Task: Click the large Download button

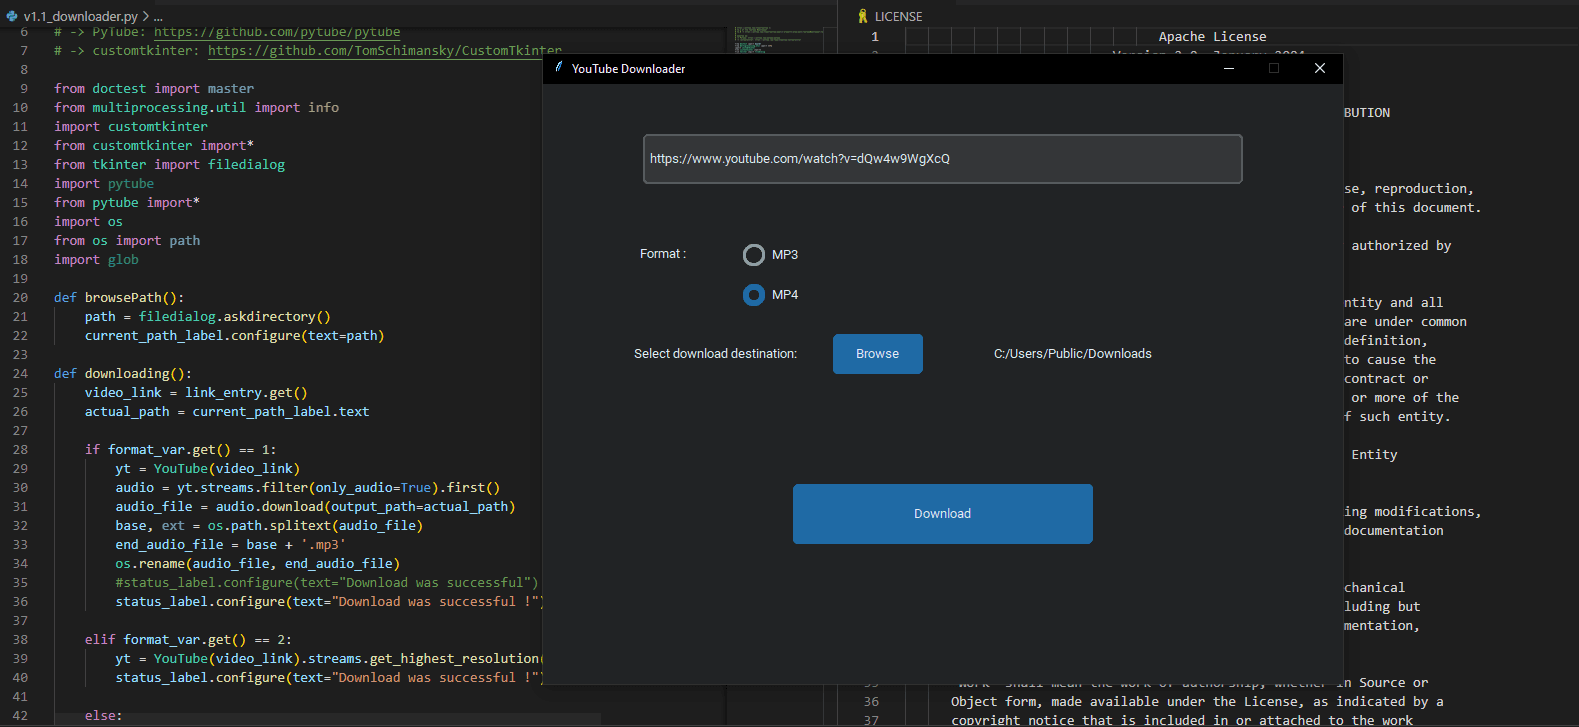Action: click(942, 514)
